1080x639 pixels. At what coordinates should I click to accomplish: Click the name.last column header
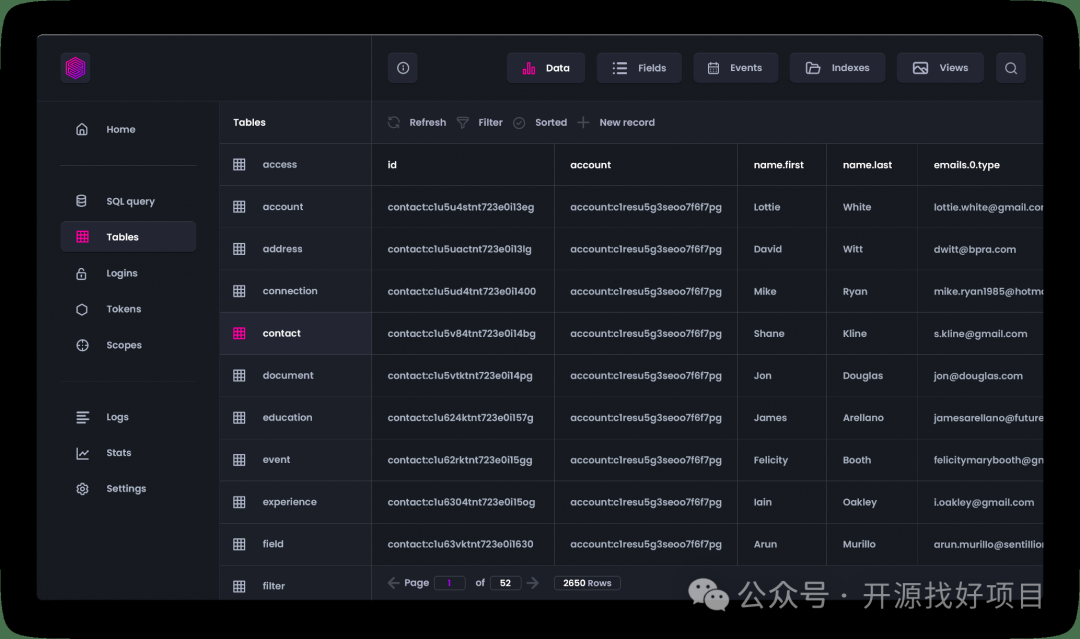point(867,165)
